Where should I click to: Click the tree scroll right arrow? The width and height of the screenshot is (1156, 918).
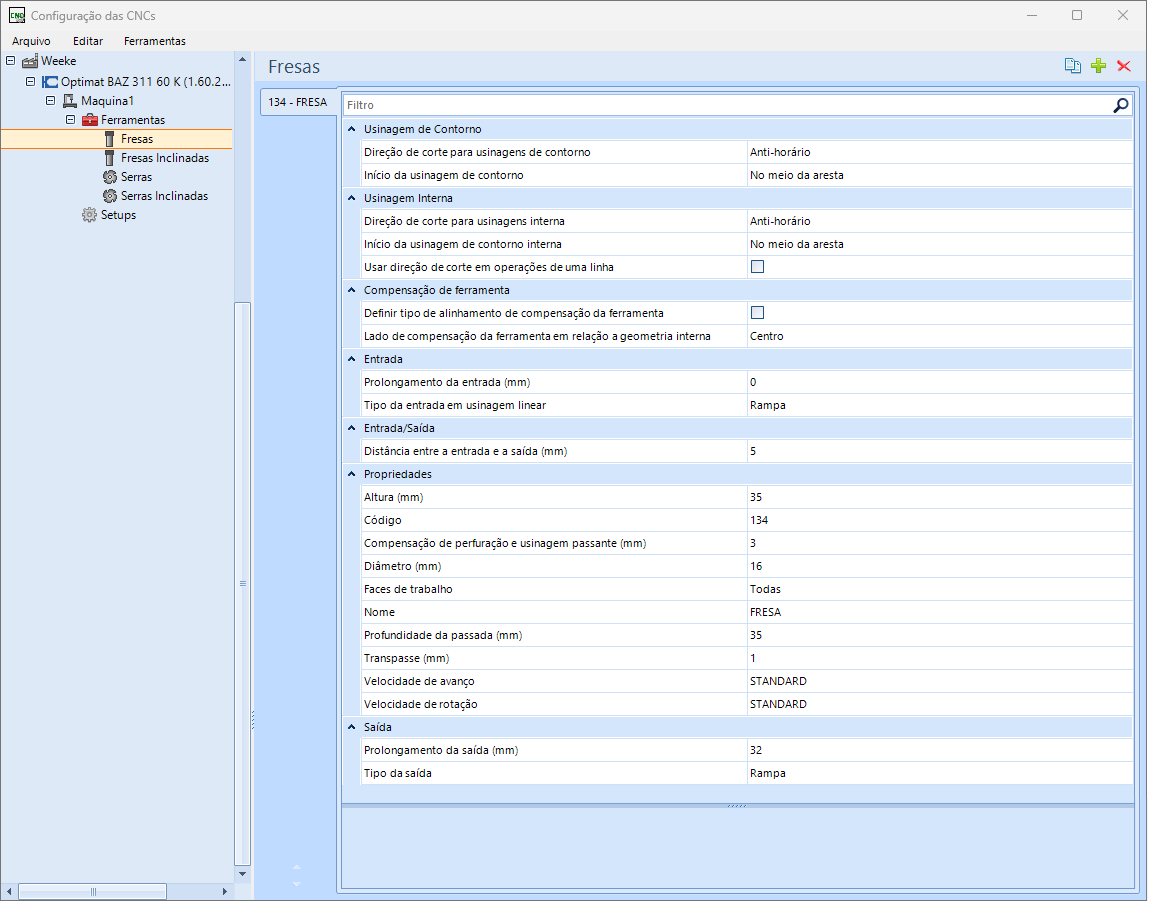225,892
